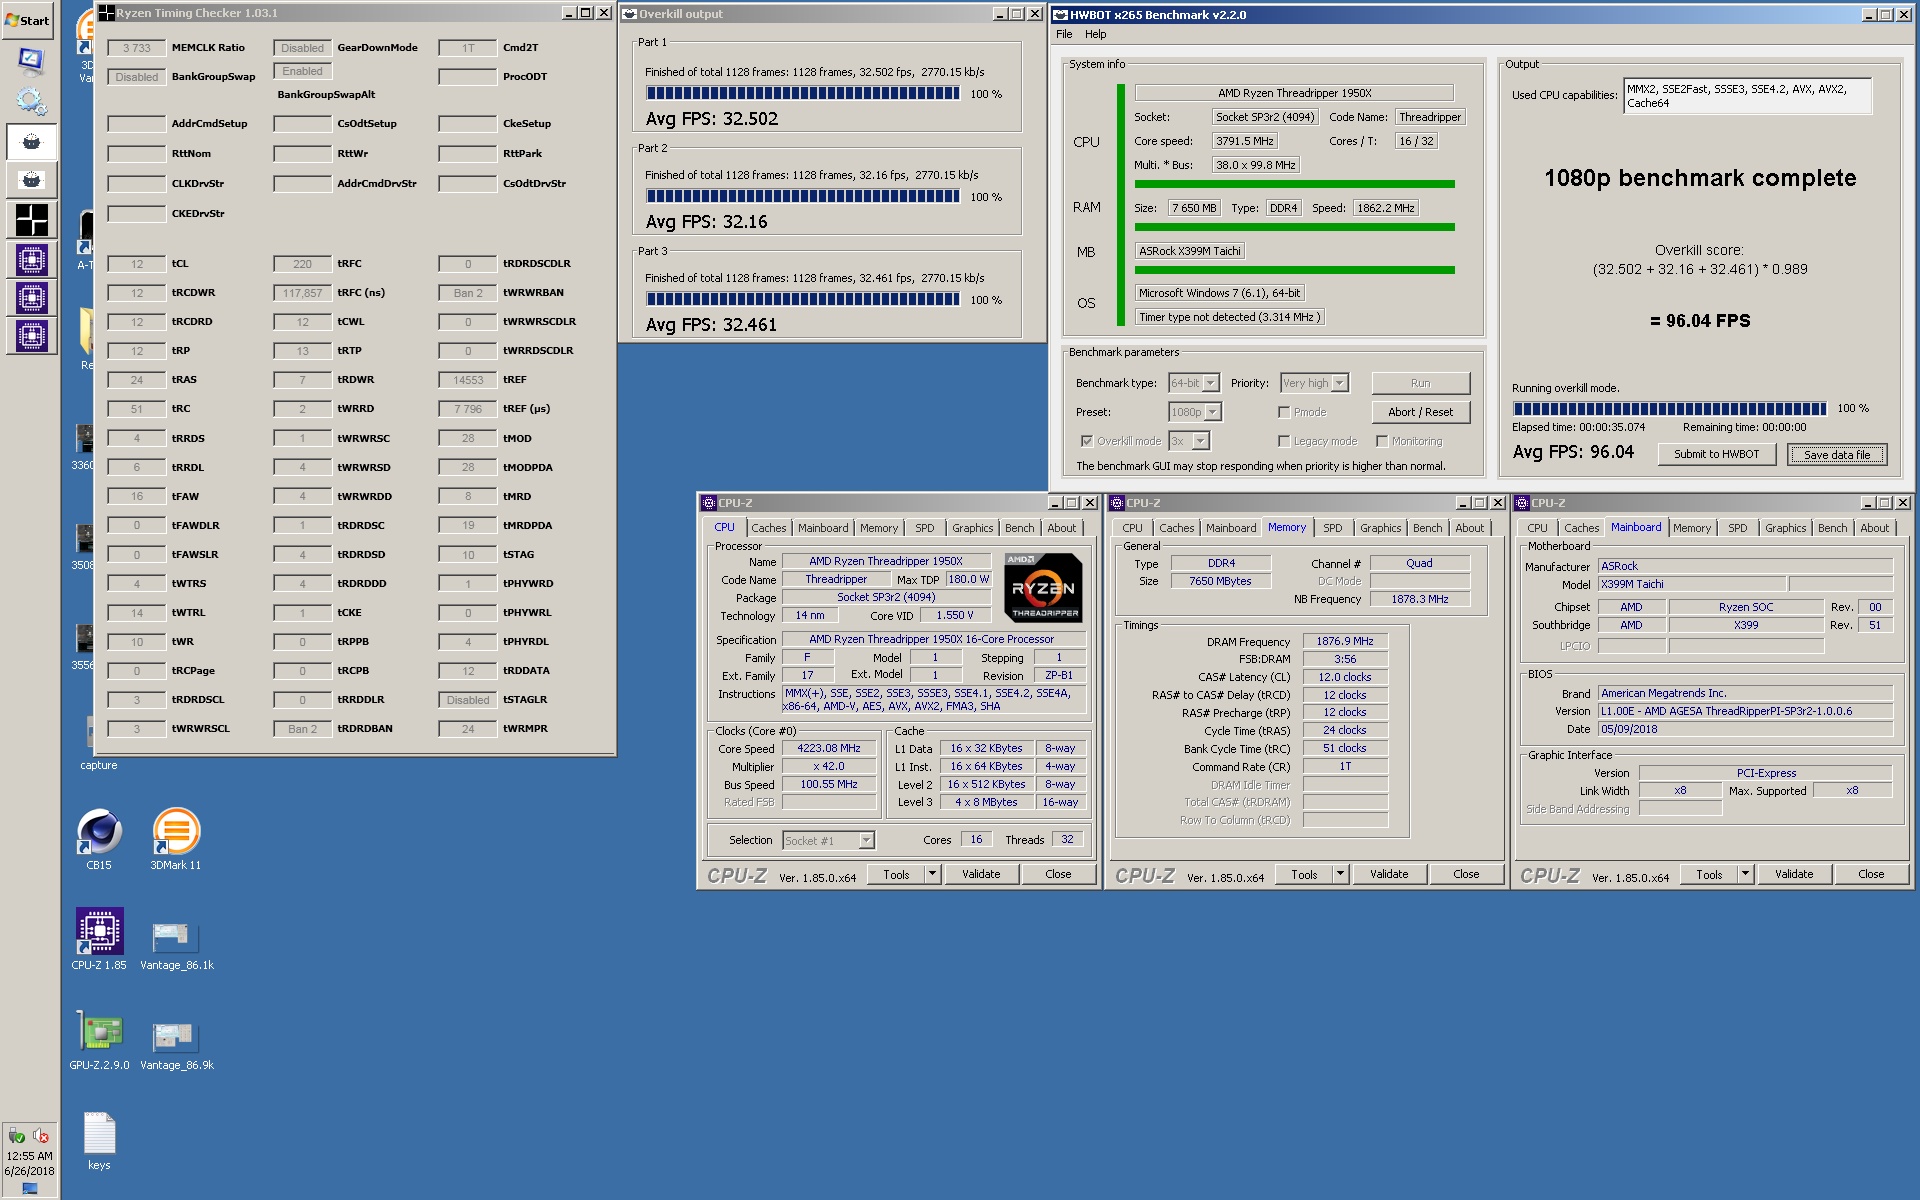Expand Tools arrow in CPU-Z Mainboard window
The width and height of the screenshot is (1920, 1200).
[1745, 874]
